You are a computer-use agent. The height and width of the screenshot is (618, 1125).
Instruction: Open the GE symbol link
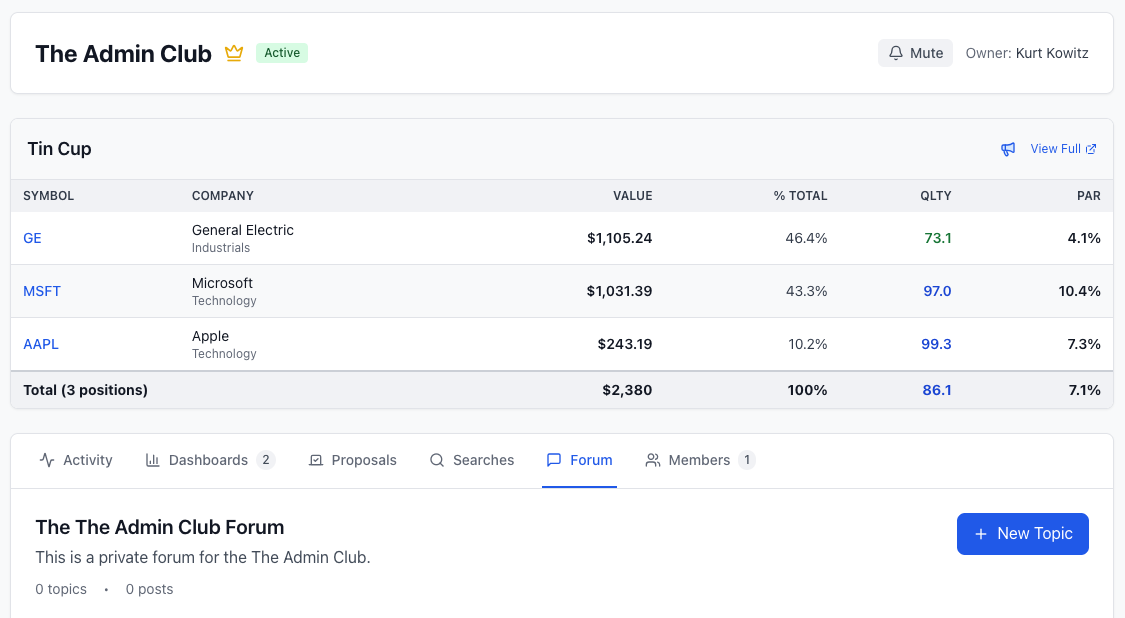click(32, 238)
